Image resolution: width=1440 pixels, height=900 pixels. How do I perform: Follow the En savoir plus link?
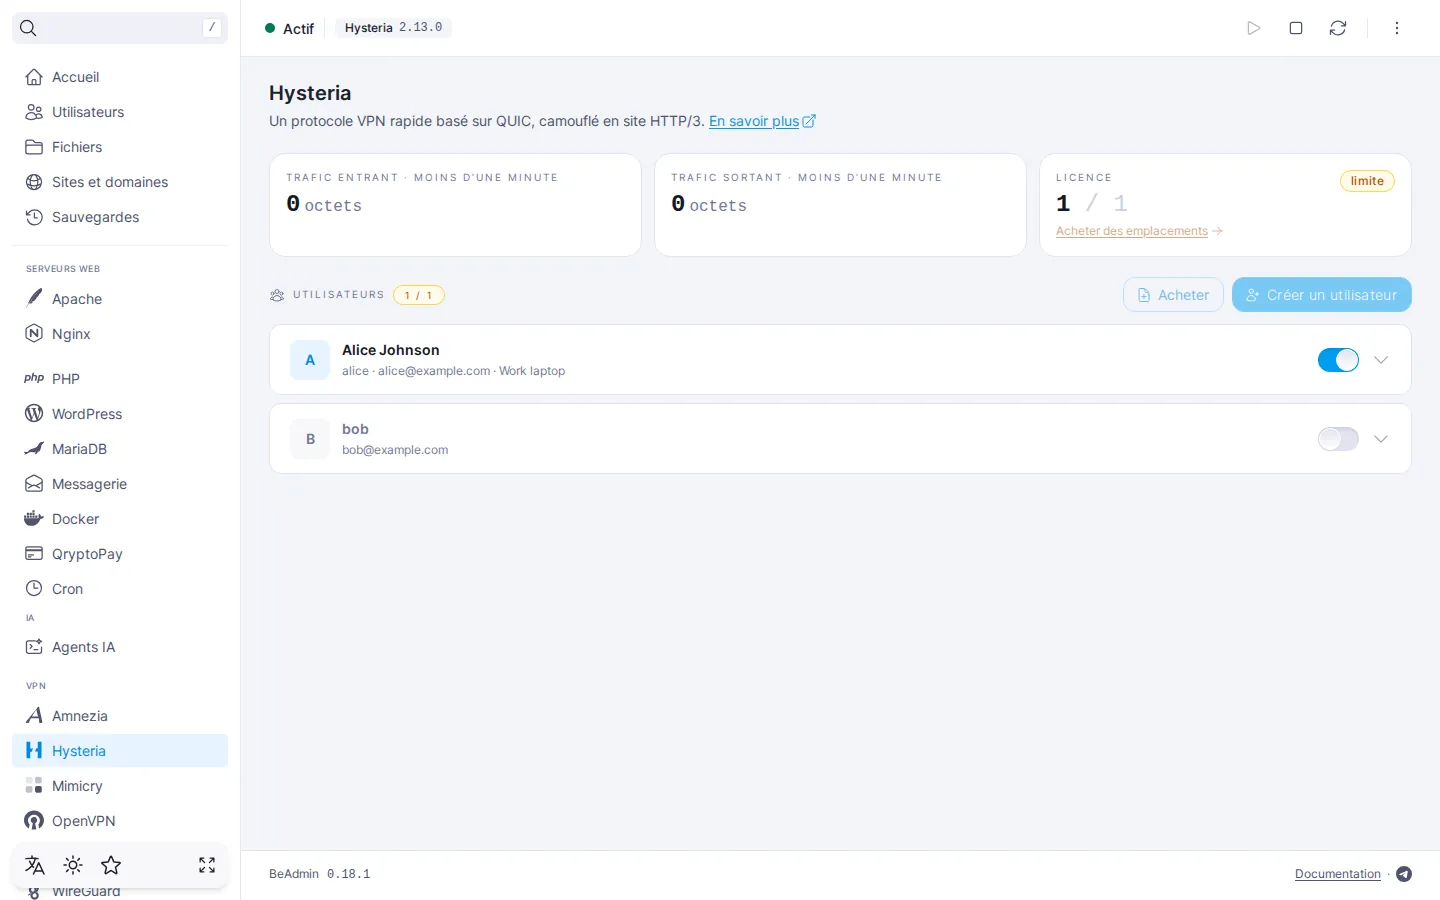pos(762,121)
